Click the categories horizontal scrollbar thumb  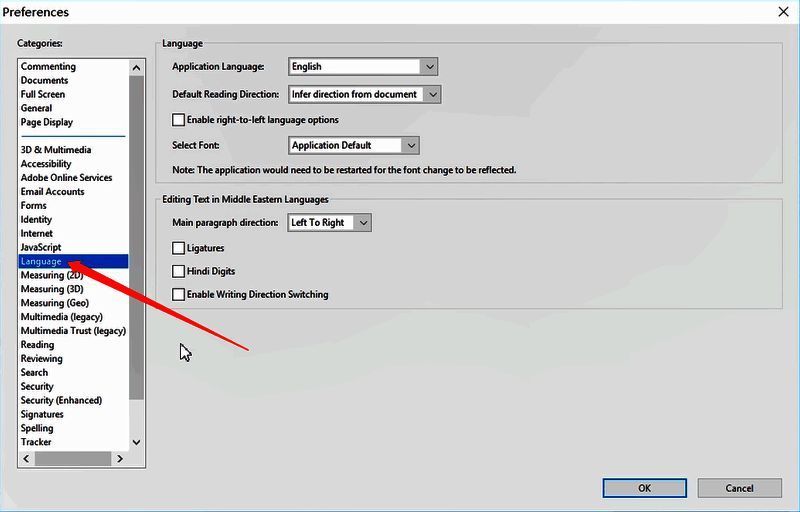(x=73, y=458)
